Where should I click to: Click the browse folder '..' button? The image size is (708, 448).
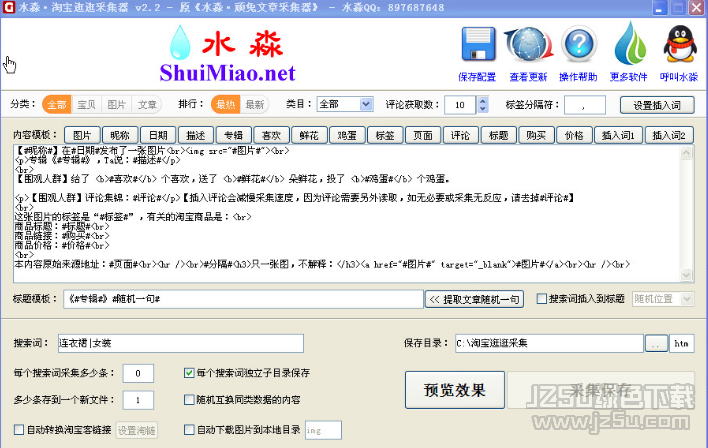(657, 344)
